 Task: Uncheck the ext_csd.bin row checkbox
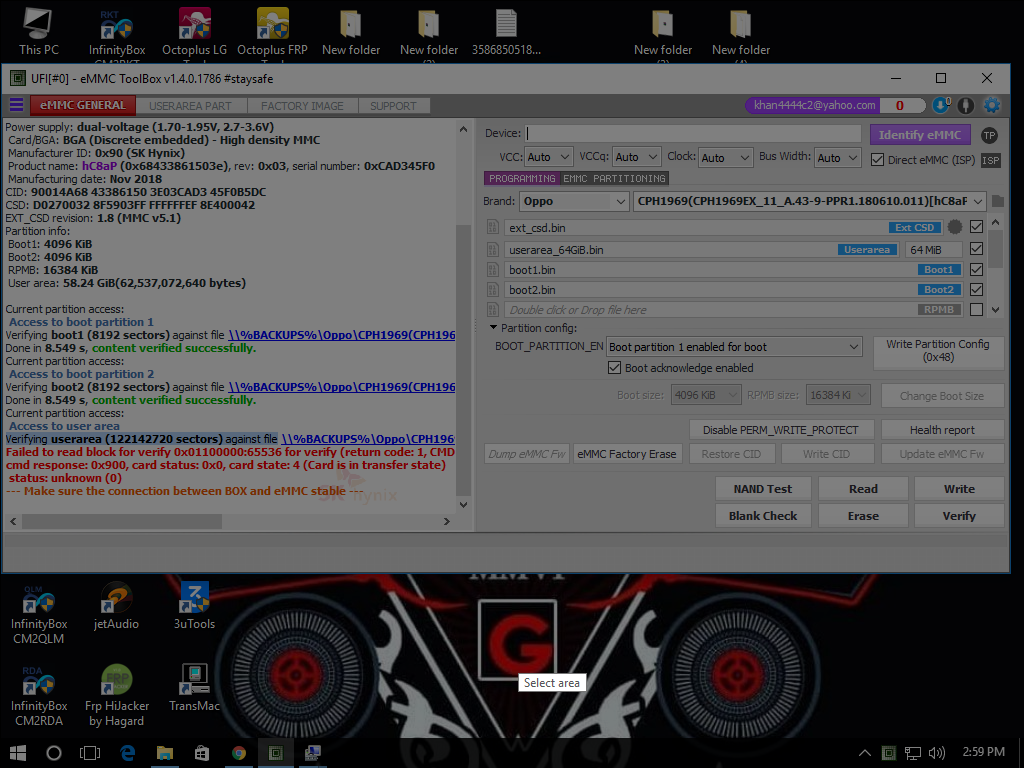pyautogui.click(x=976, y=227)
